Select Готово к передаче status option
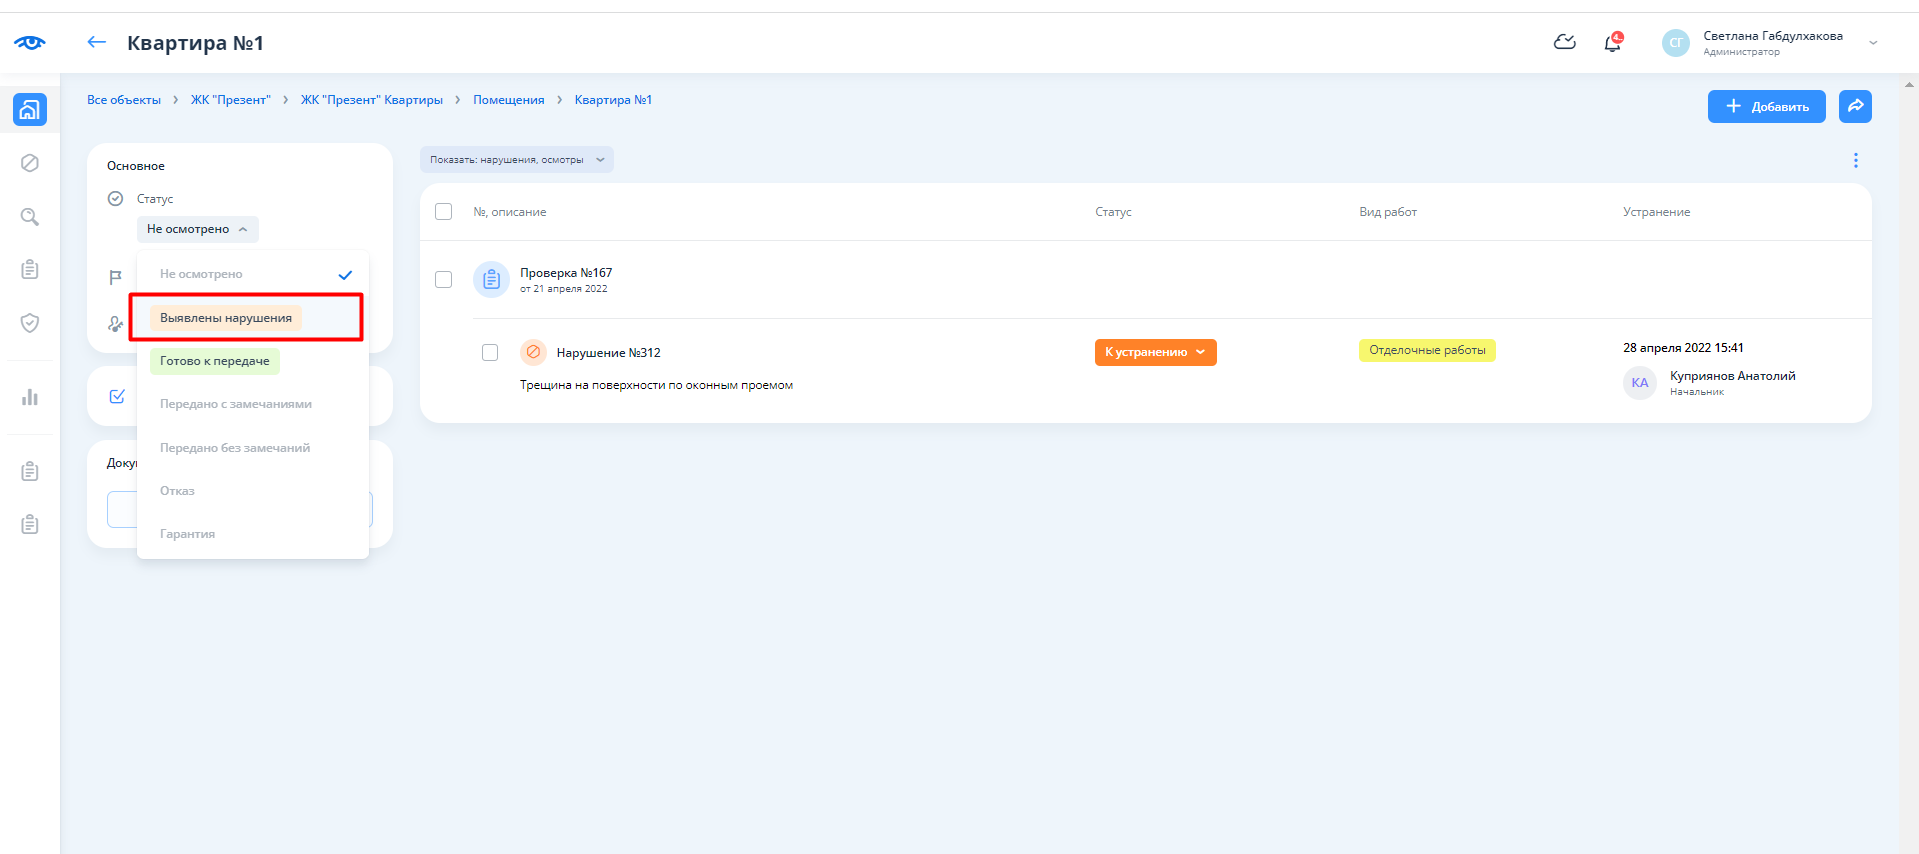Screen dimensions: 1919x854 215,361
